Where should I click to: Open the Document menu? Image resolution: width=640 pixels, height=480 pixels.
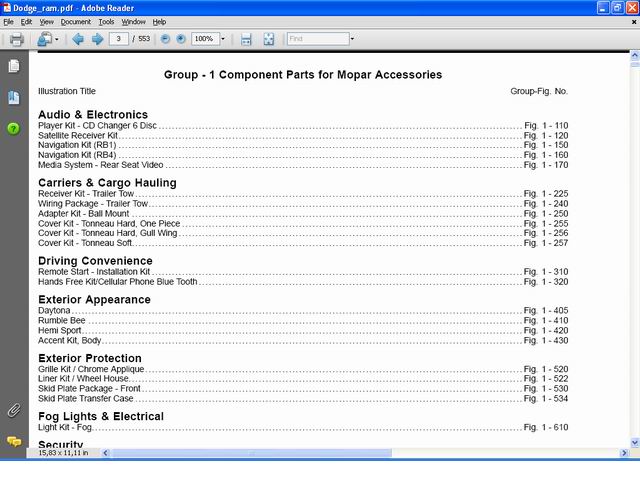(76, 22)
